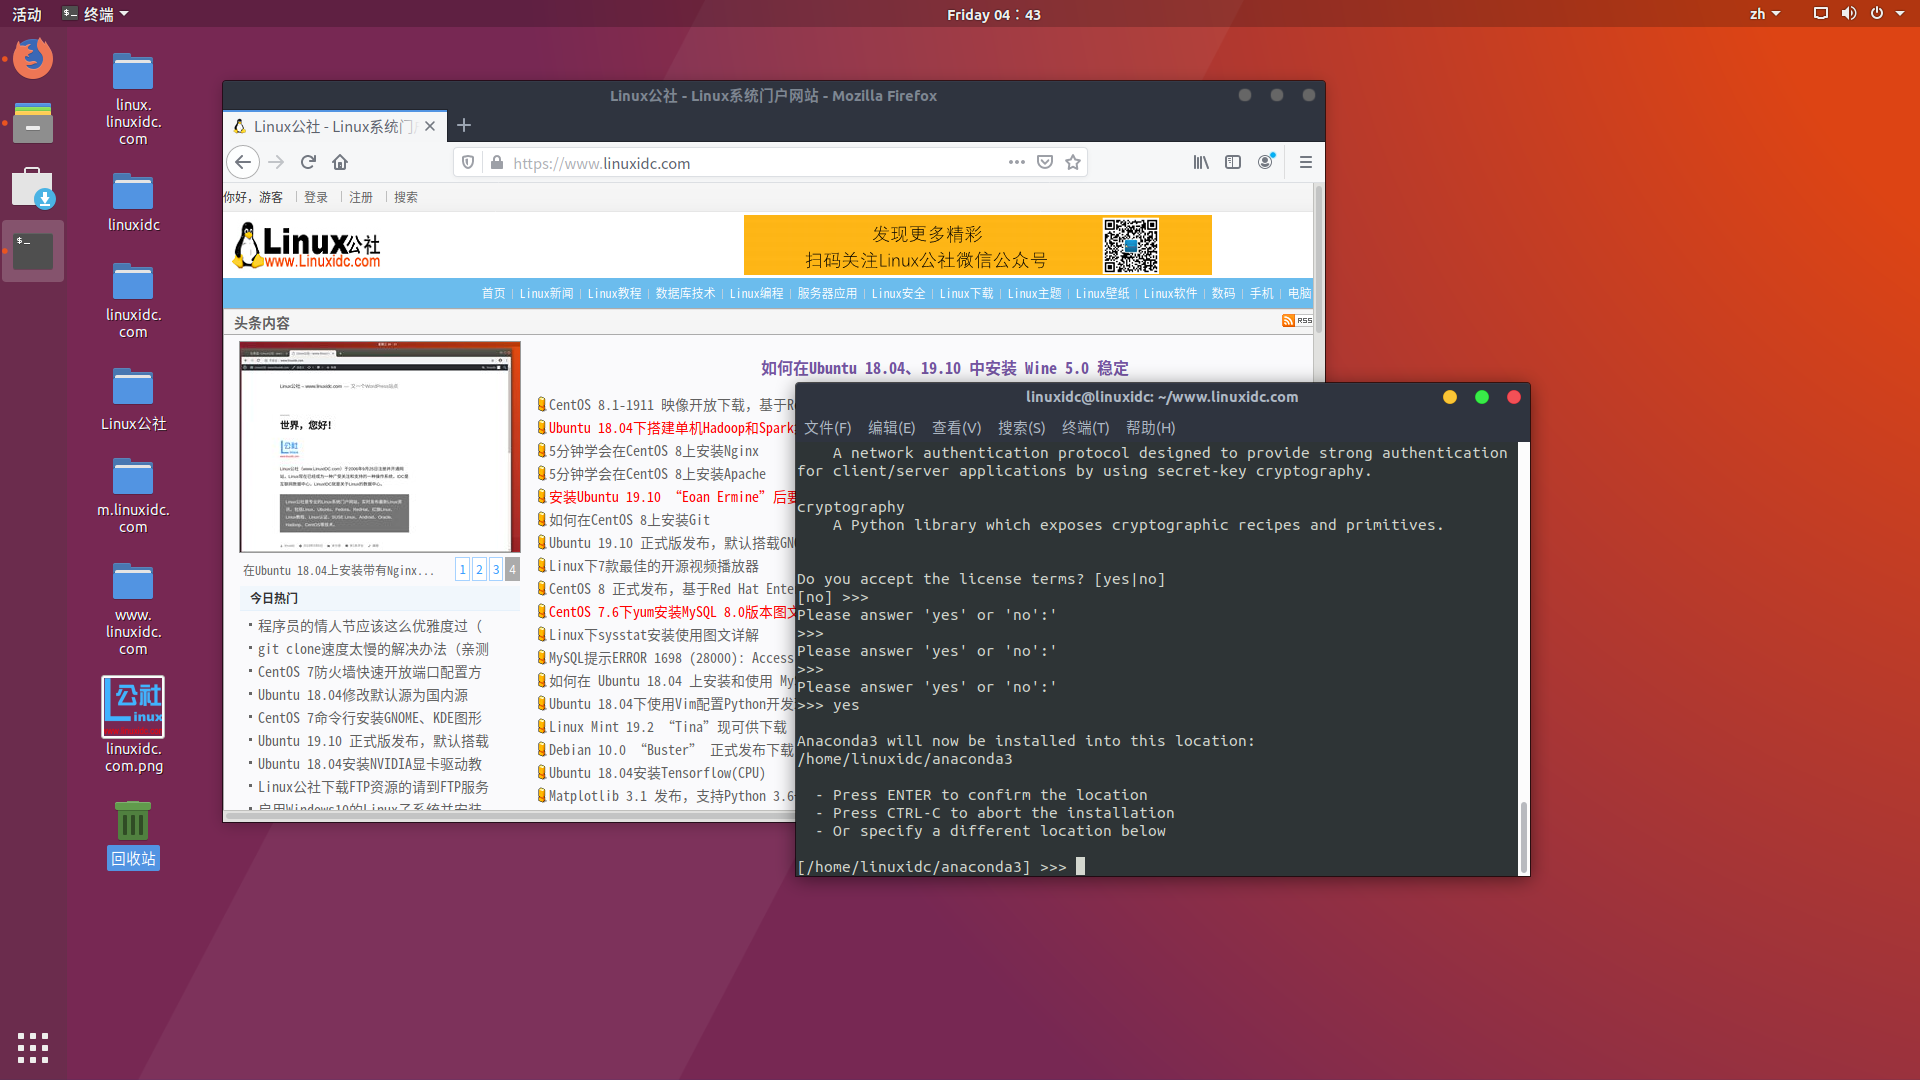Image resolution: width=1920 pixels, height=1080 pixels.
Task: Open the Firefox account profile icon
Action: 1265,162
